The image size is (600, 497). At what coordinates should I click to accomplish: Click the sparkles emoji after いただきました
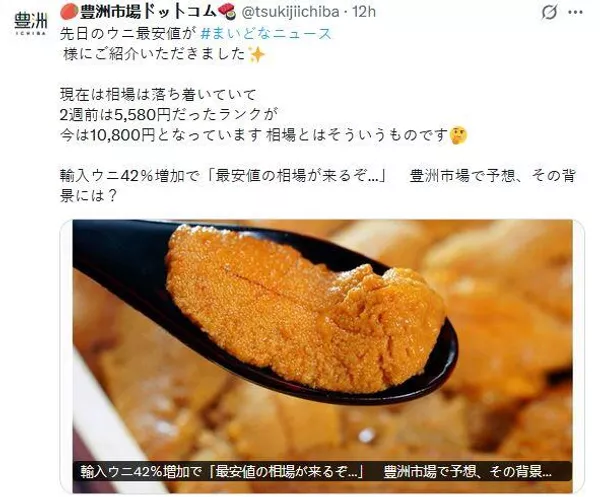[256, 54]
